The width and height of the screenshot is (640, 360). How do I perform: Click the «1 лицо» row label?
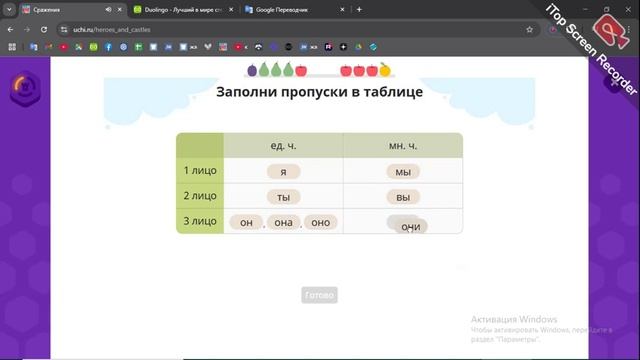coord(200,170)
